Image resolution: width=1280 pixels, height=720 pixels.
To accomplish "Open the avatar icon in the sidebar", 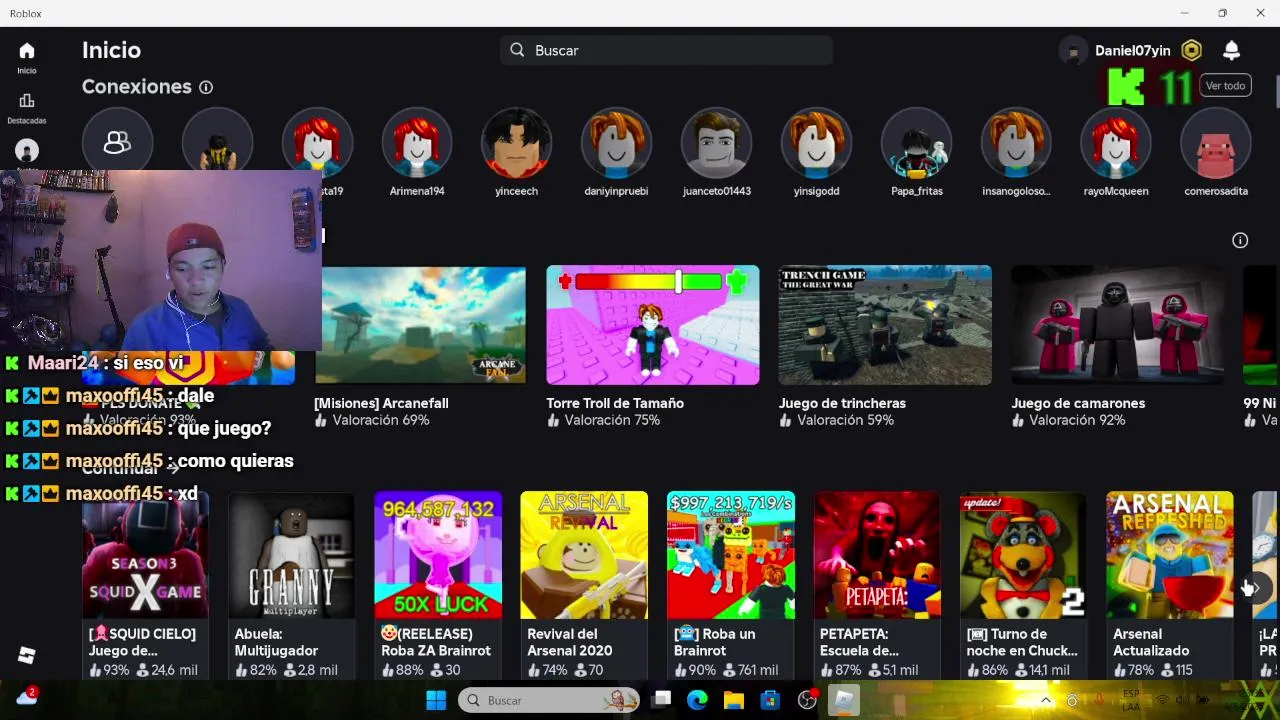I will (27, 151).
